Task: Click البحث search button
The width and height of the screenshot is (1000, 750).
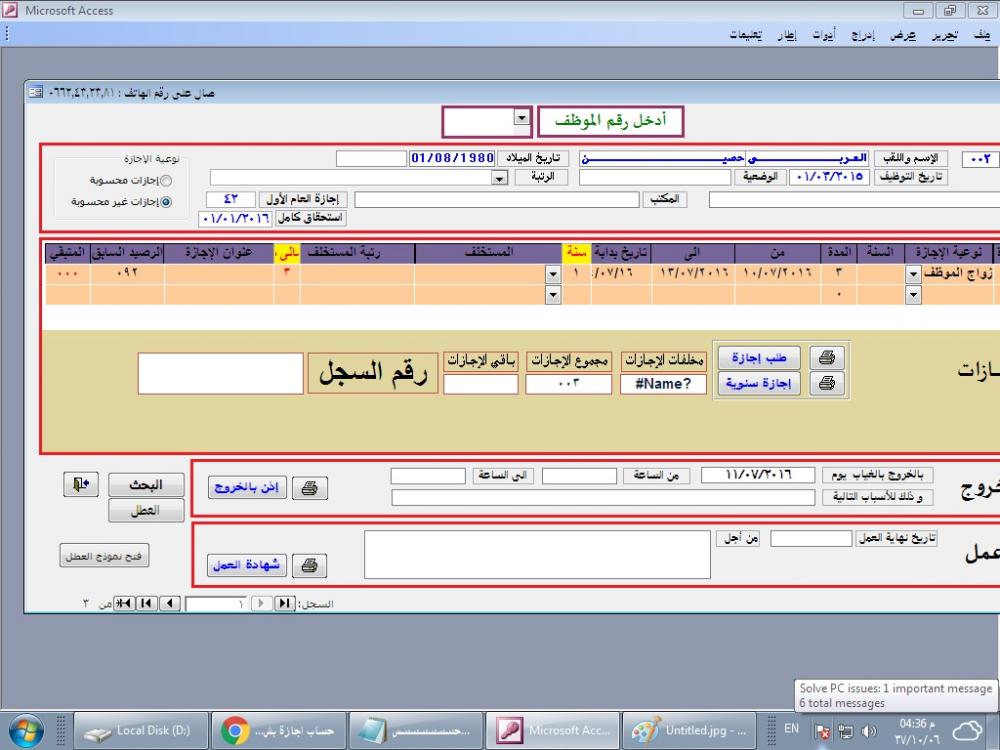Action: [x=146, y=485]
